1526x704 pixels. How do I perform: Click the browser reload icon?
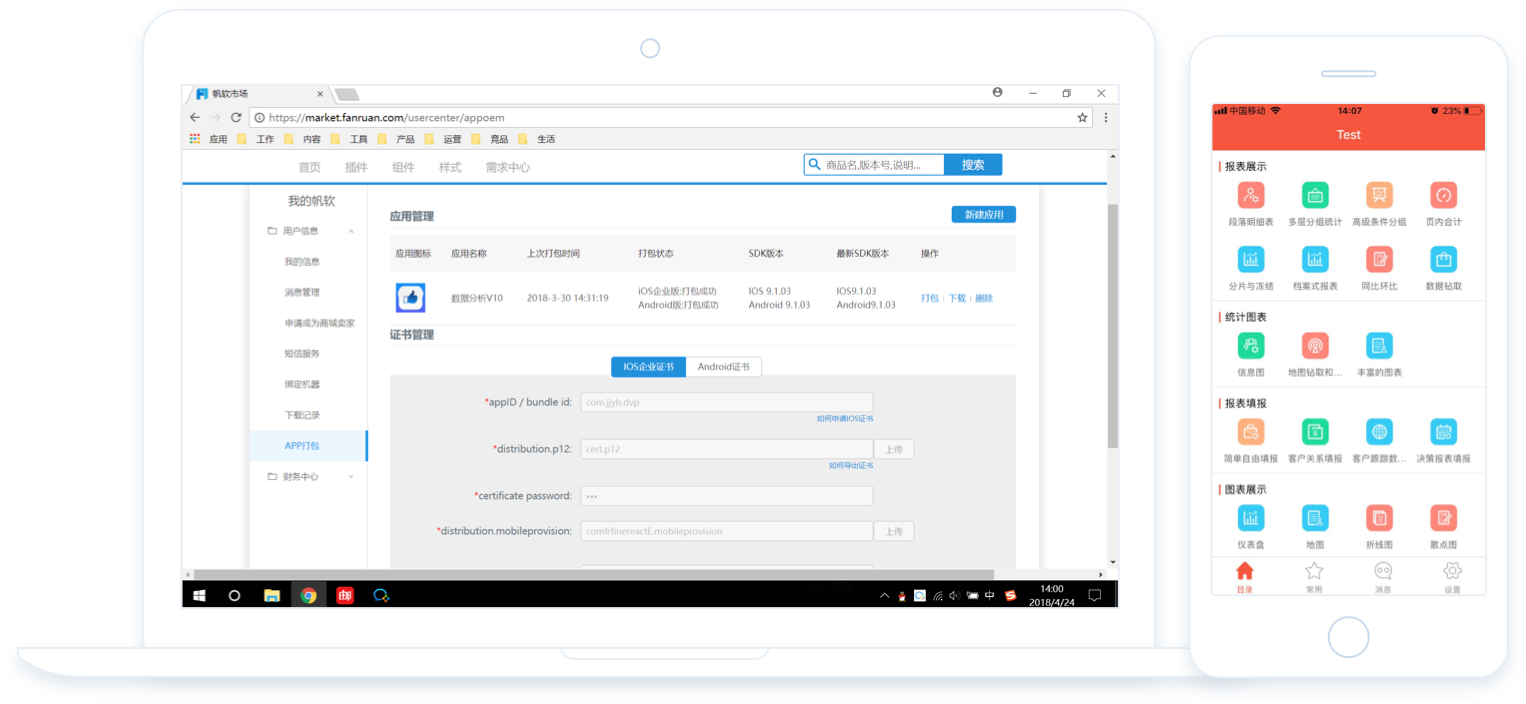point(236,117)
